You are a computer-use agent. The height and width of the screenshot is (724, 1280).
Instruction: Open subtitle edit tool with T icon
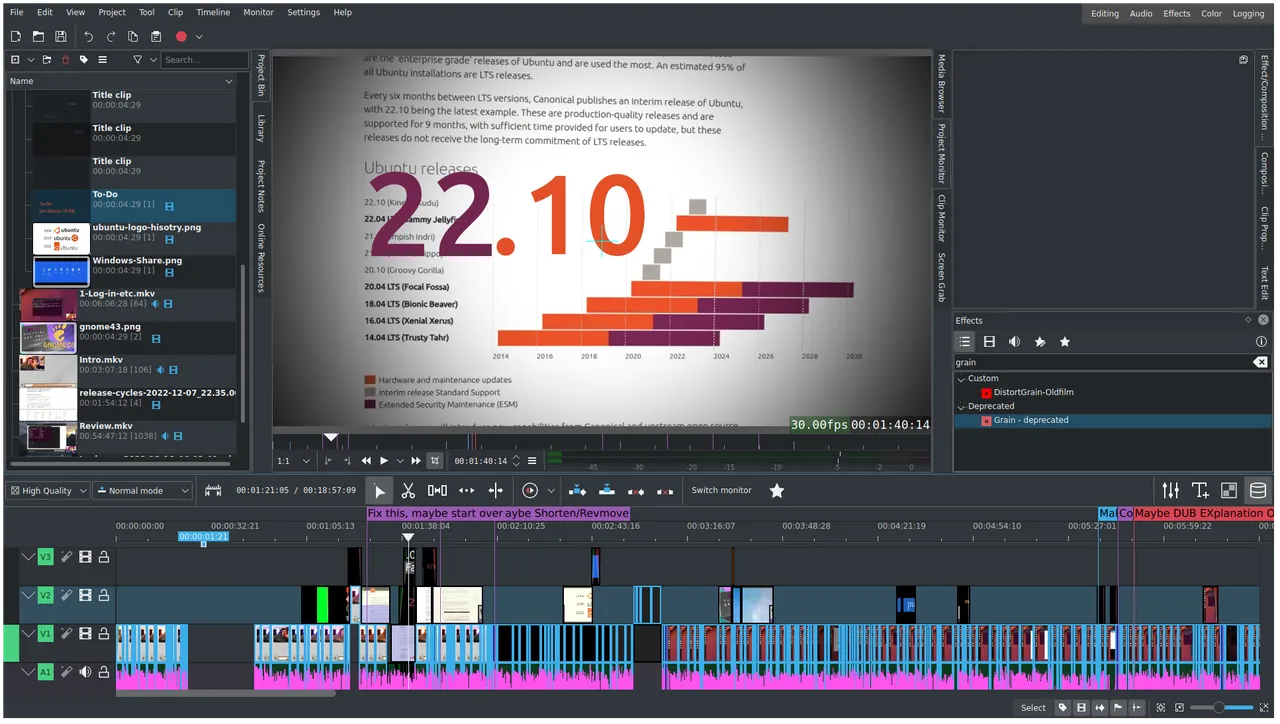coord(1200,491)
